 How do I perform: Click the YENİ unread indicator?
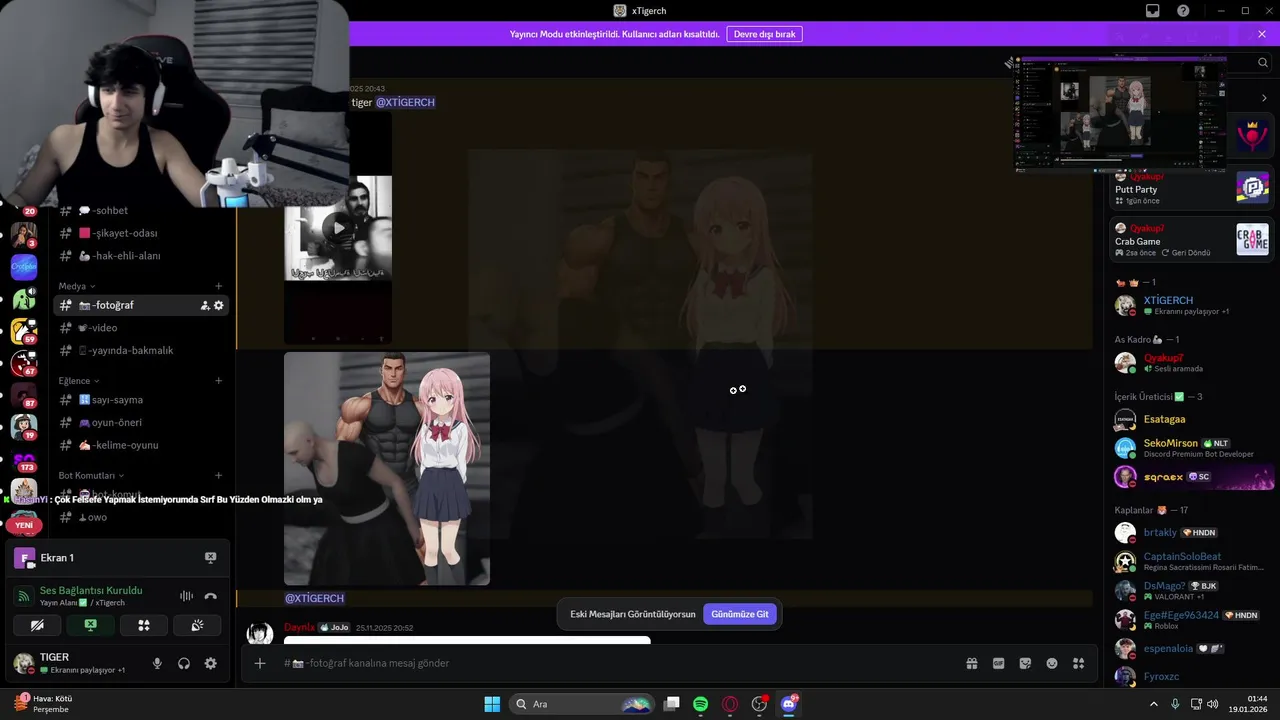pyautogui.click(x=24, y=525)
